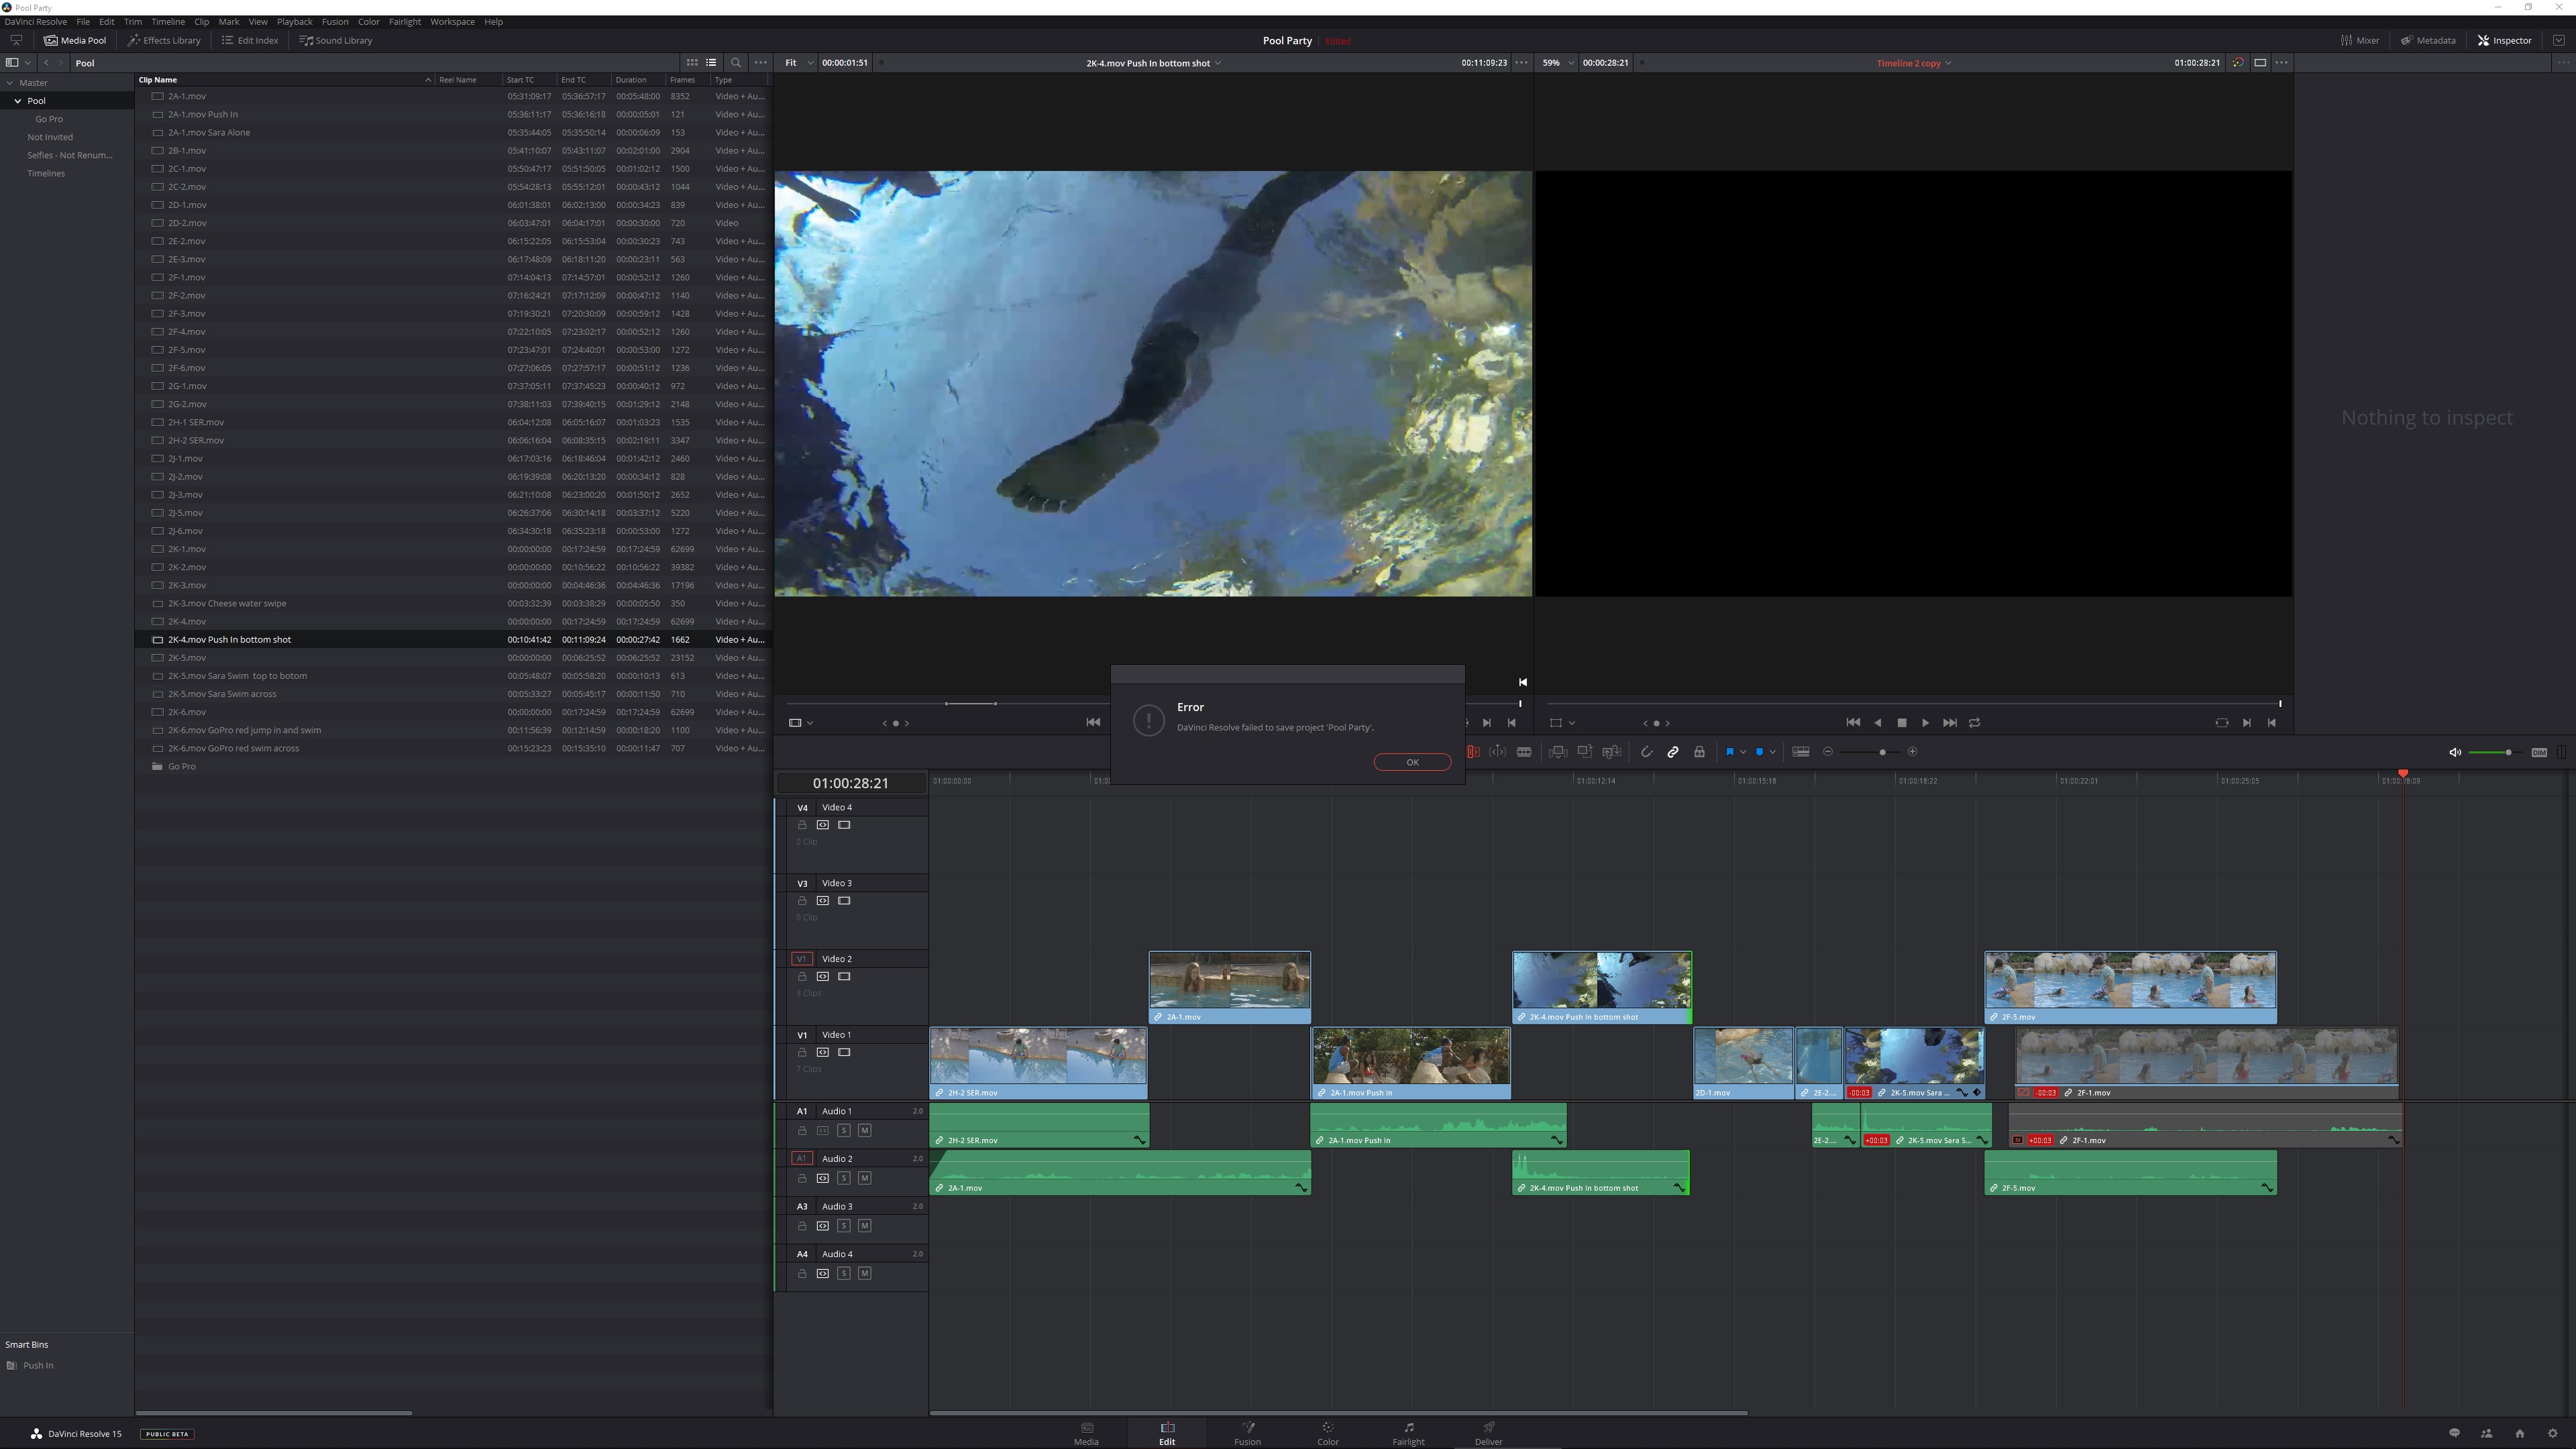
Task: Toggle the snapping magnet icon
Action: (1646, 752)
